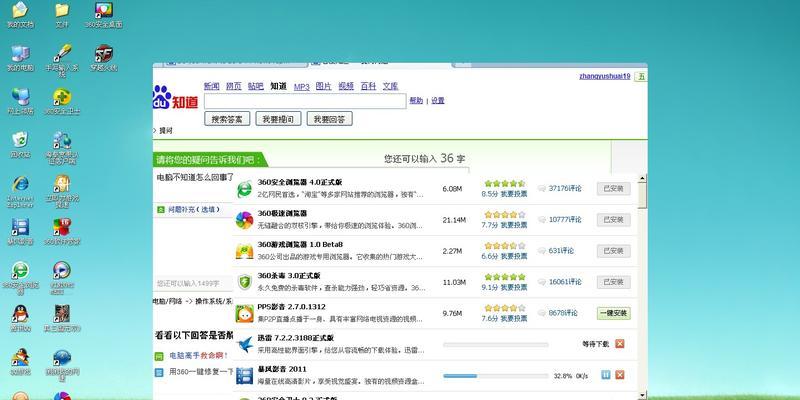Open the MP3 tab on Baidu
Screen dimensions: 800x400
pyautogui.click(x=302, y=87)
